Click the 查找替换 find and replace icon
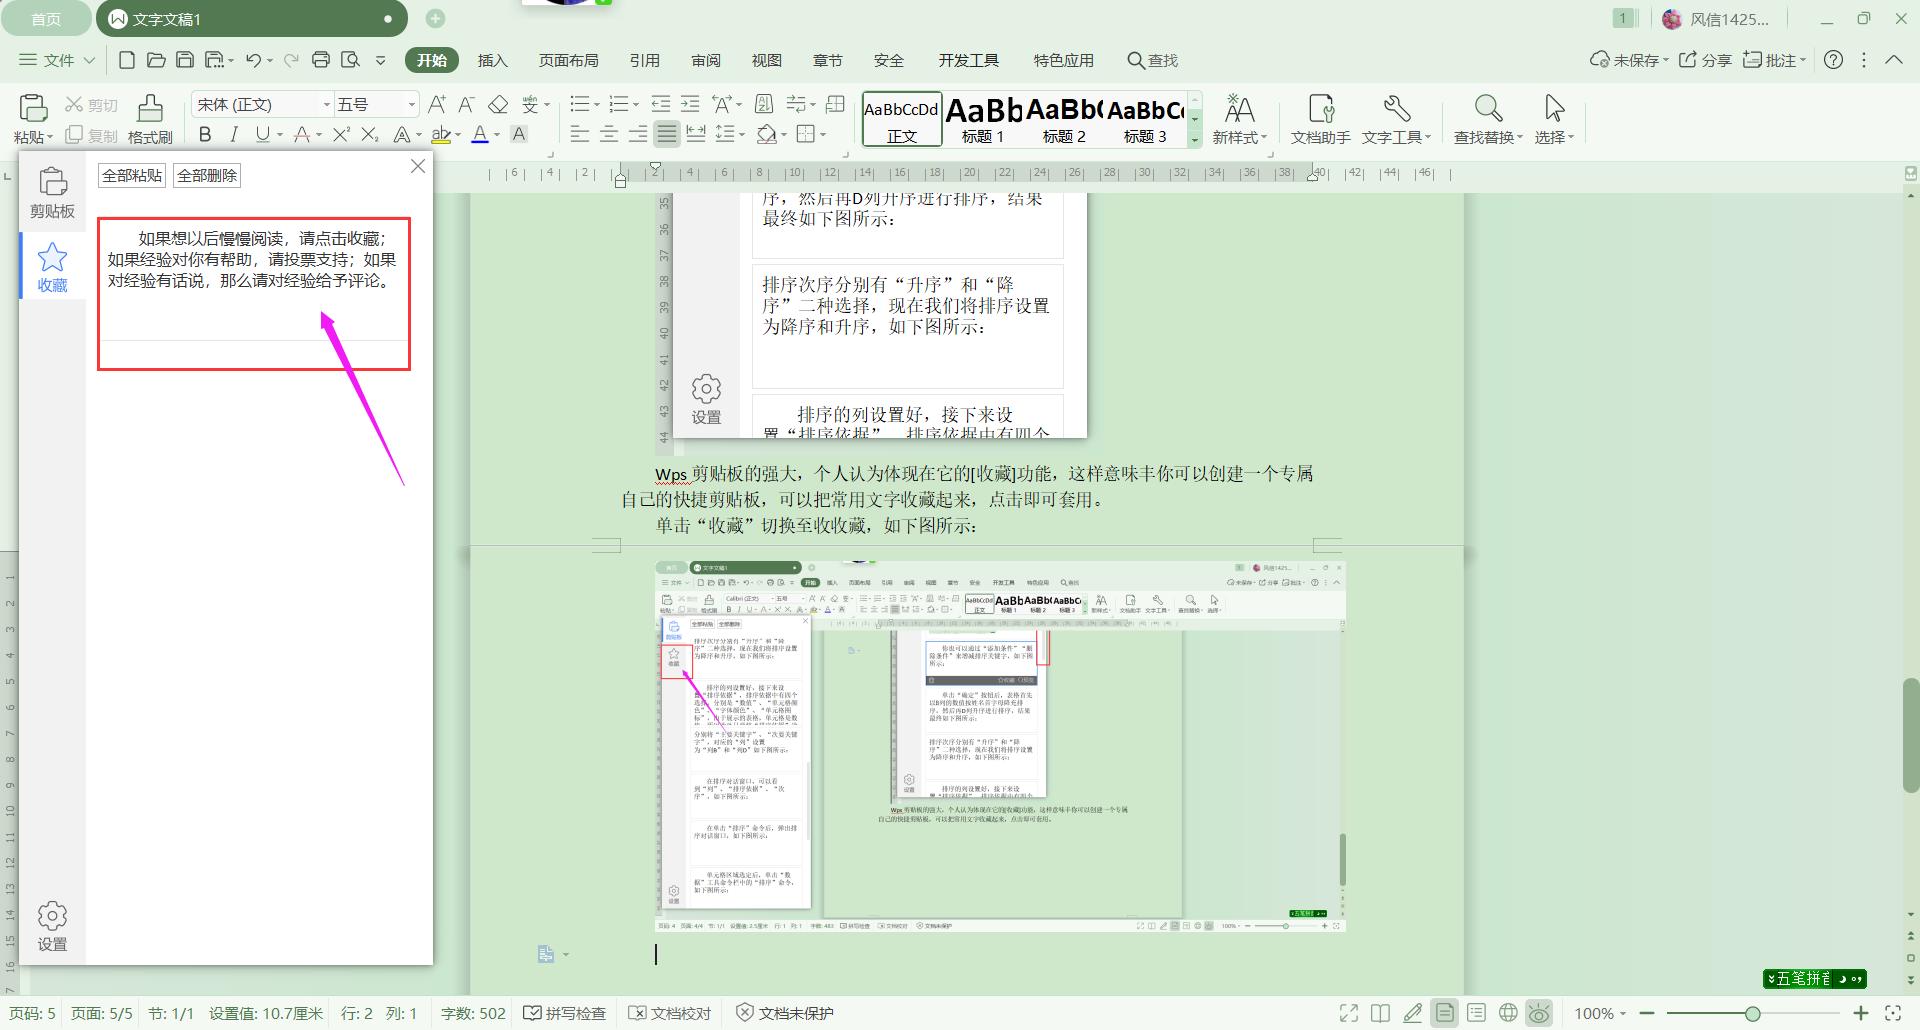Viewport: 1920px width, 1030px height. pyautogui.click(x=1487, y=118)
